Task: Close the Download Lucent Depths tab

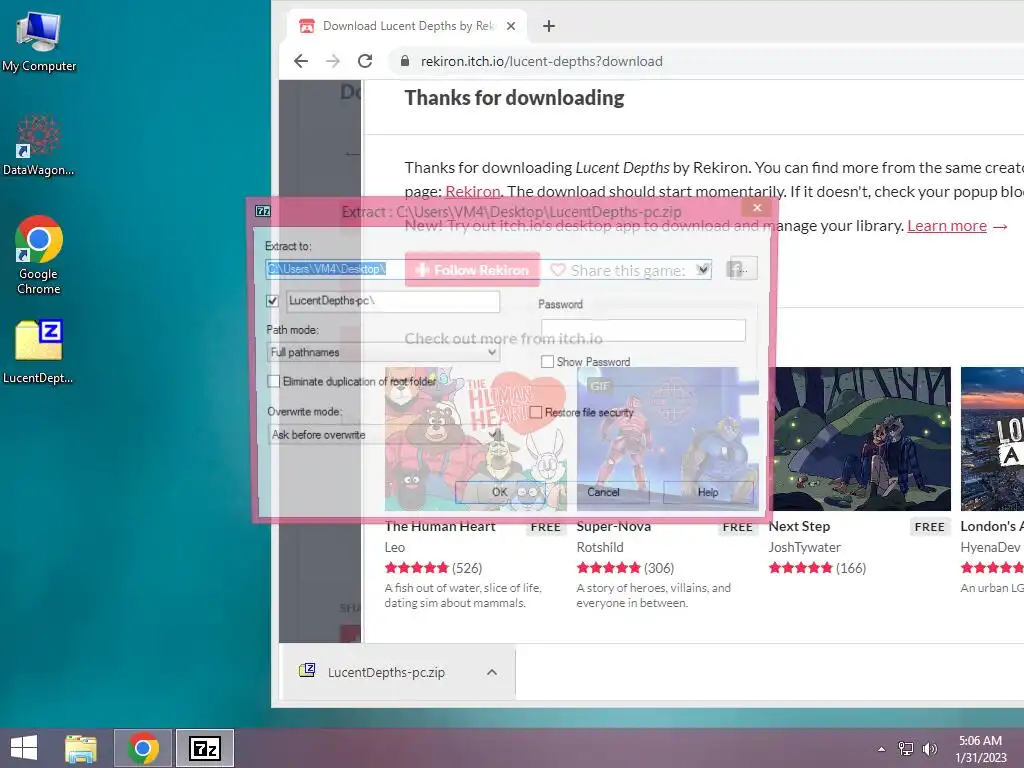Action: 511,26
